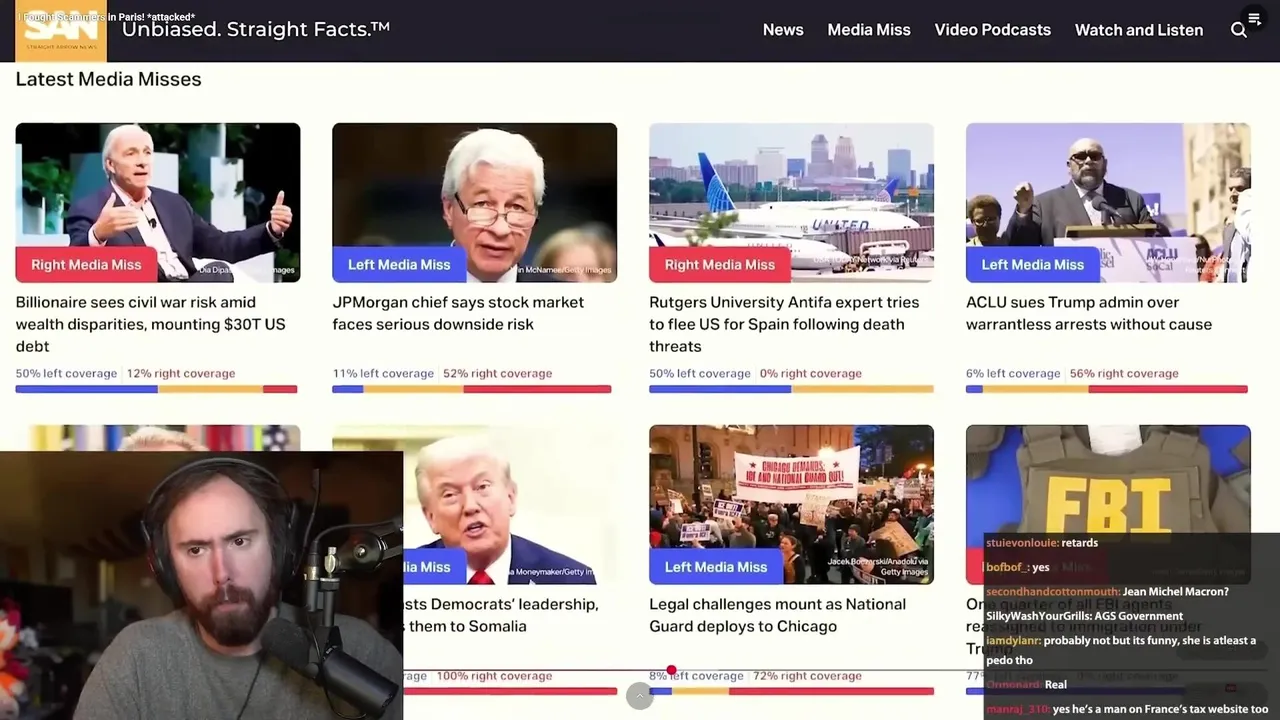
Task: Click the '50% left coverage' text on billionaire card
Action: pyautogui.click(x=66, y=373)
